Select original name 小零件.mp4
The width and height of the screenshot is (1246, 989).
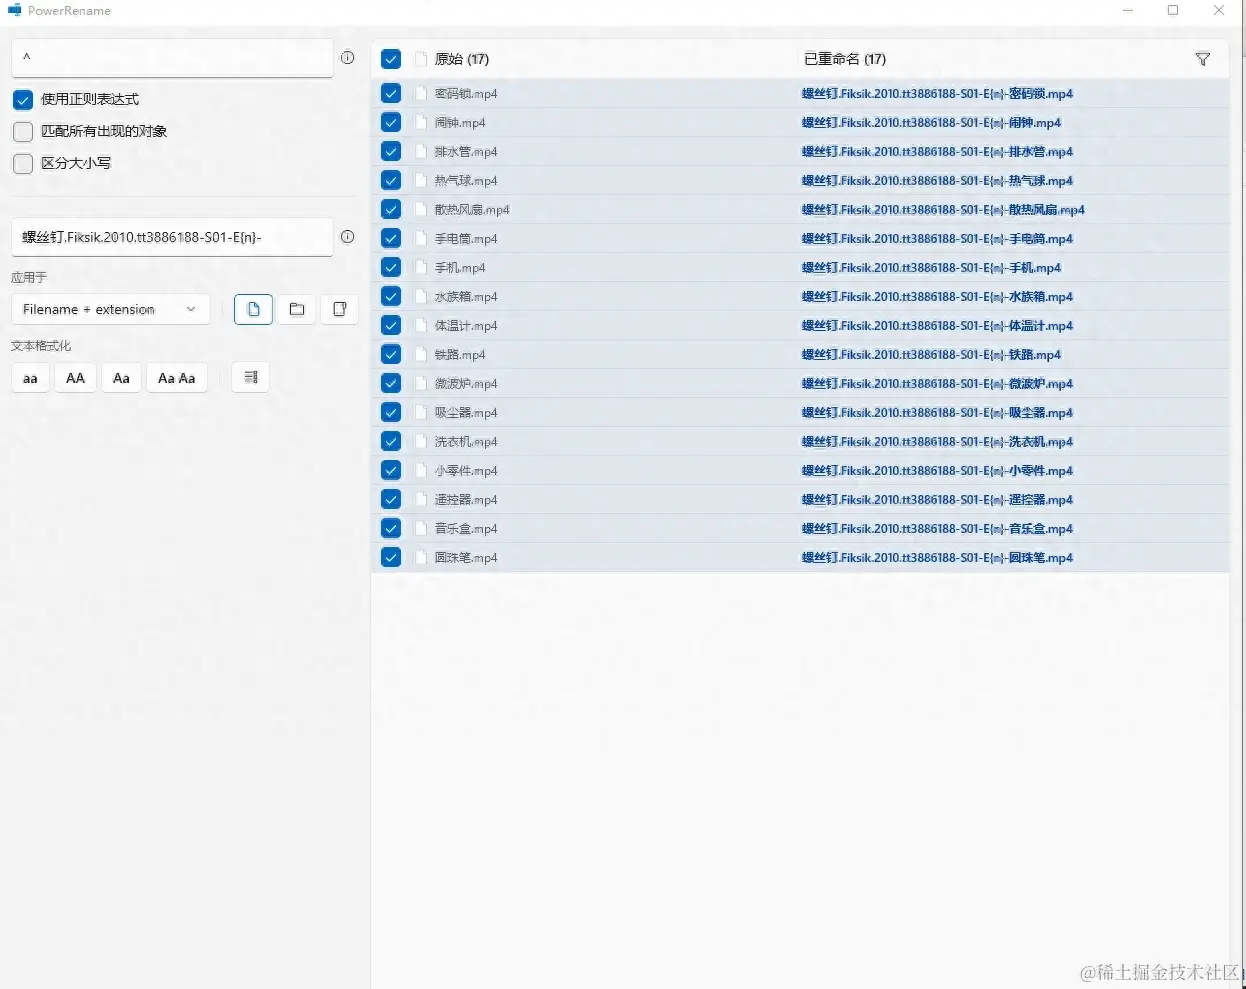pyautogui.click(x=466, y=470)
